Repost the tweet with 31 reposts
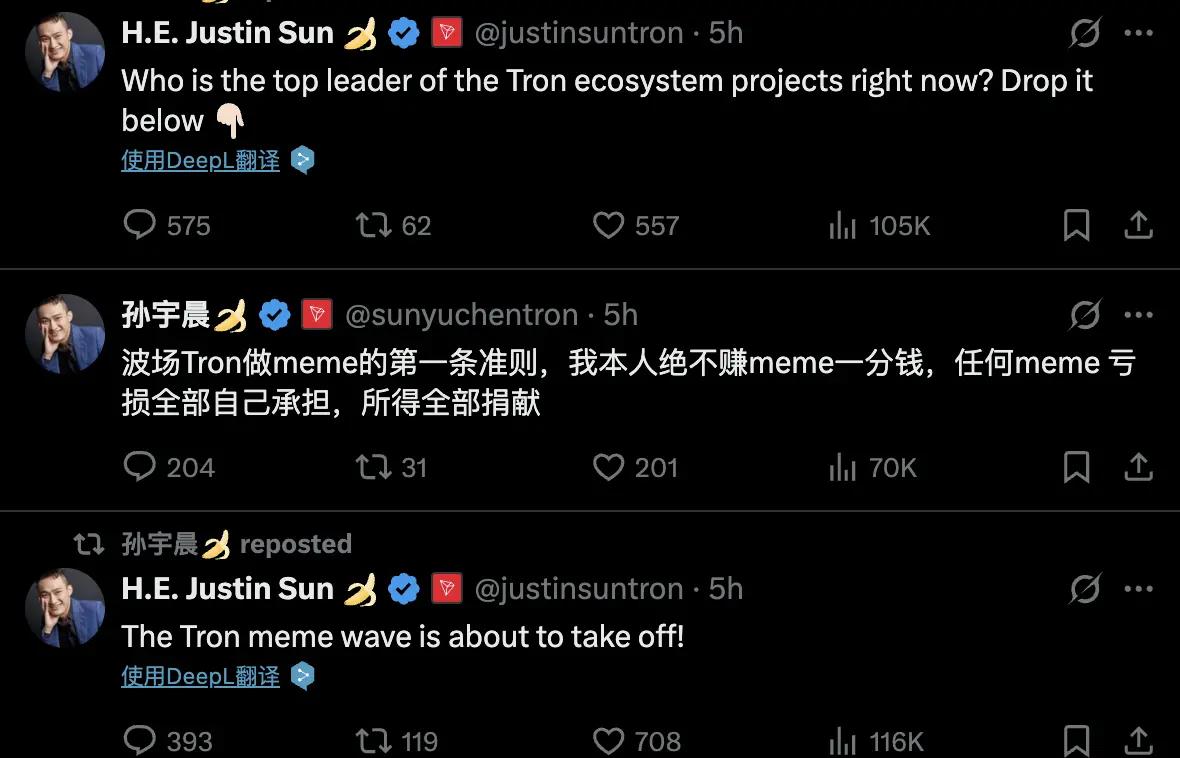1180x758 pixels. (x=374, y=467)
